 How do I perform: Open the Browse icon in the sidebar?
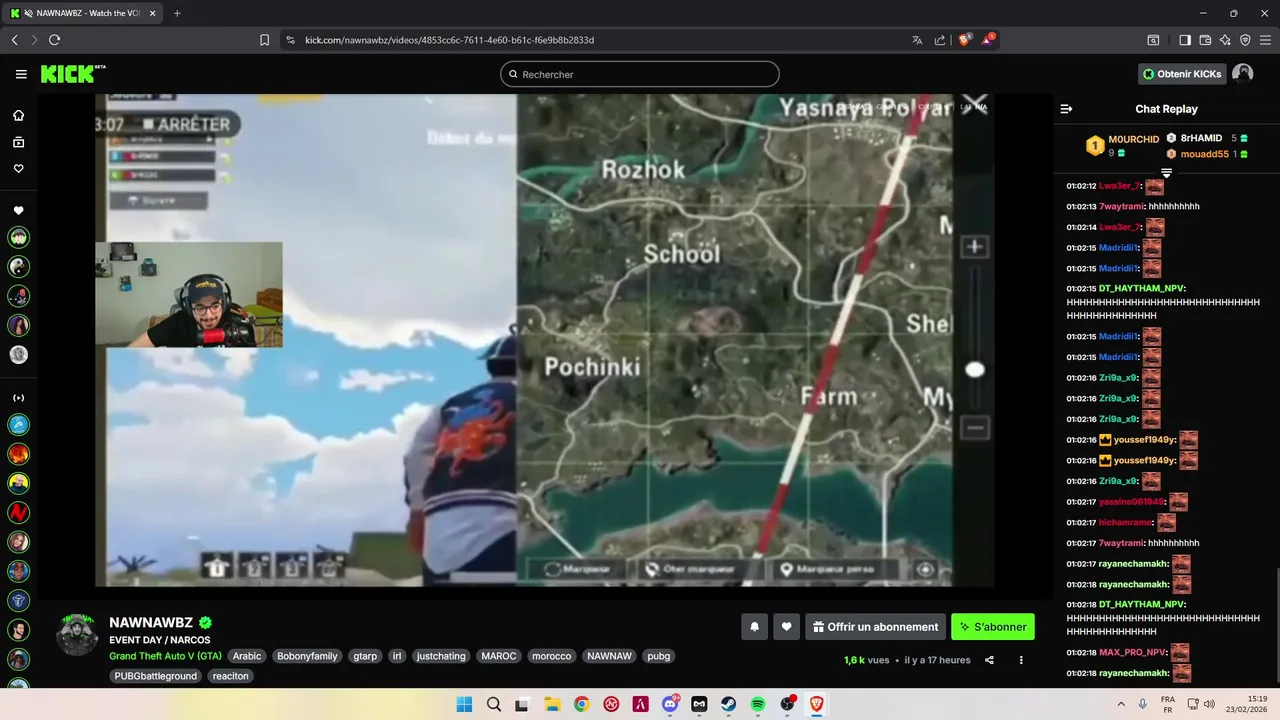click(x=18, y=142)
